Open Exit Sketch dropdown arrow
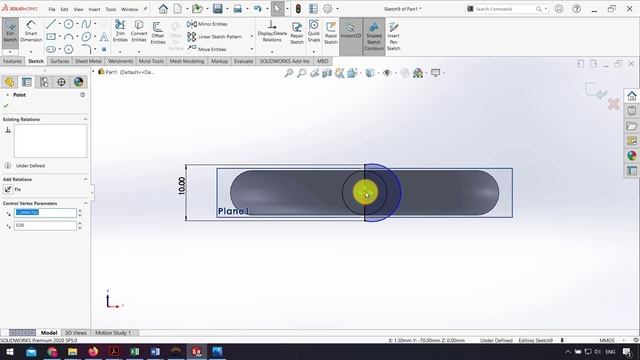Image resolution: width=640 pixels, height=360 pixels. [10, 52]
